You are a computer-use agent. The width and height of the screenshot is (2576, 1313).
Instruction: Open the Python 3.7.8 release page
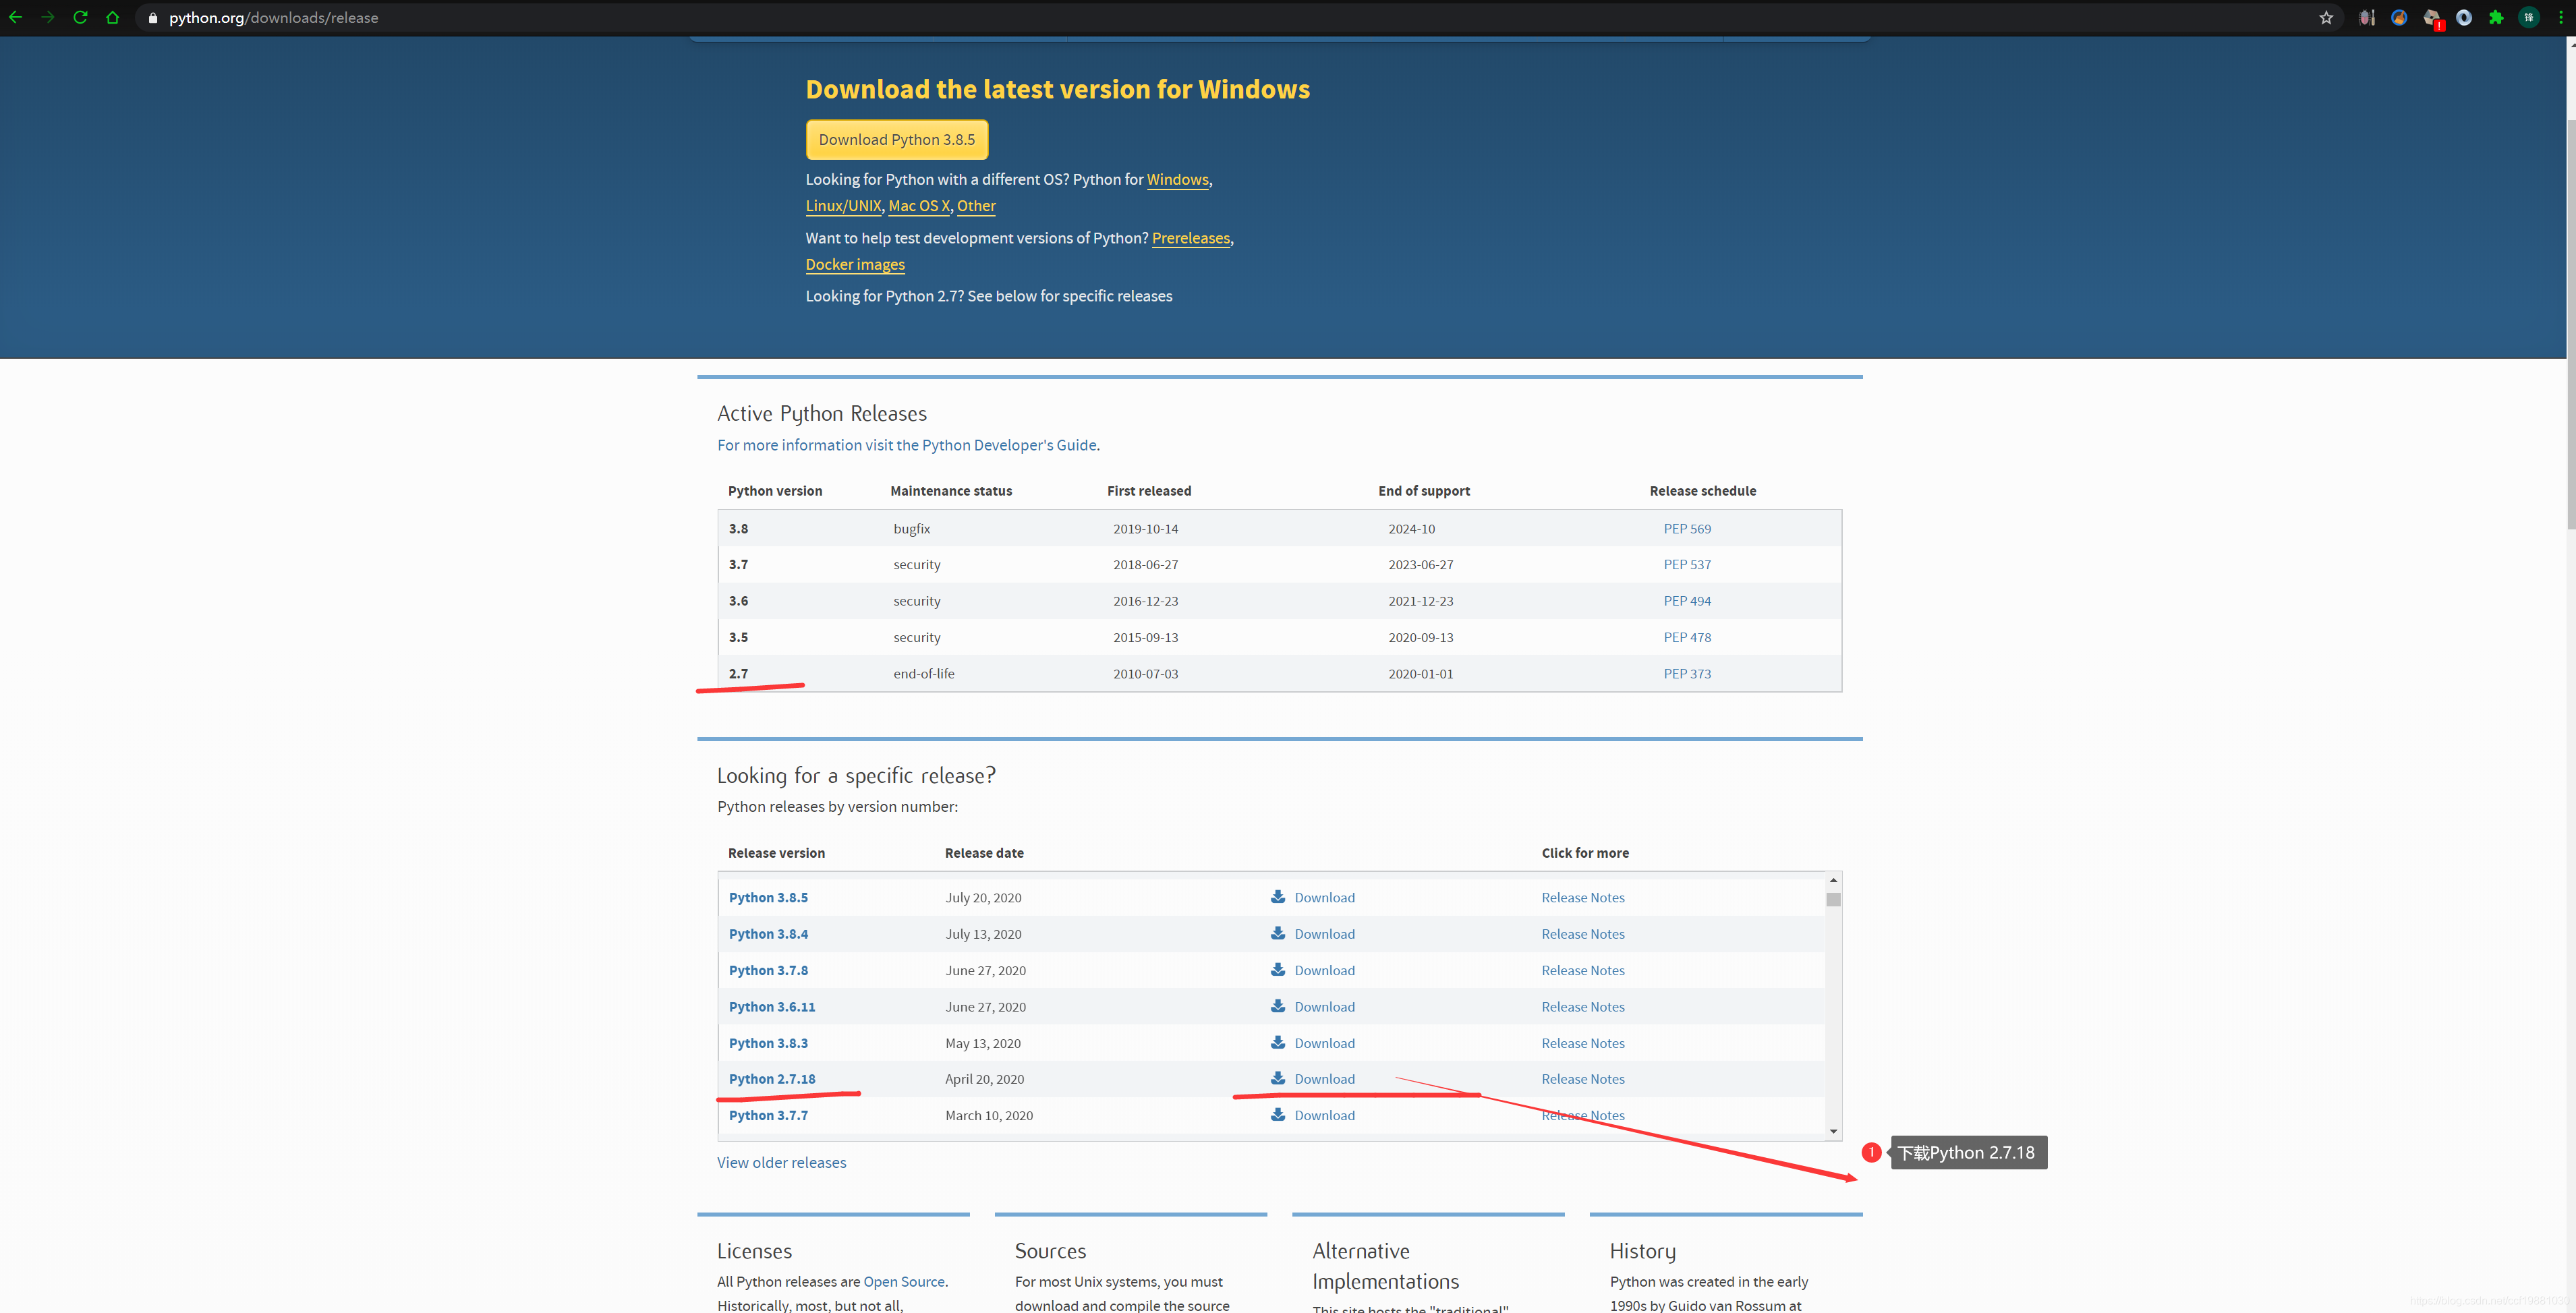768,970
